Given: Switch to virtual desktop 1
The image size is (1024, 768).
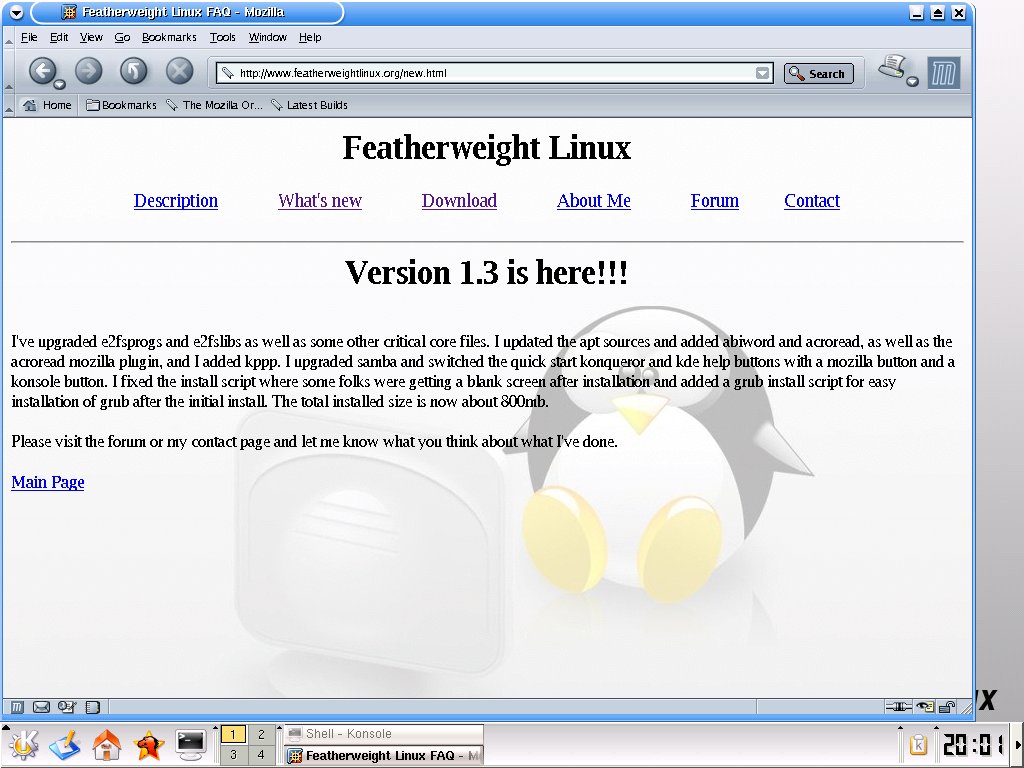Looking at the screenshot, I should point(233,734).
